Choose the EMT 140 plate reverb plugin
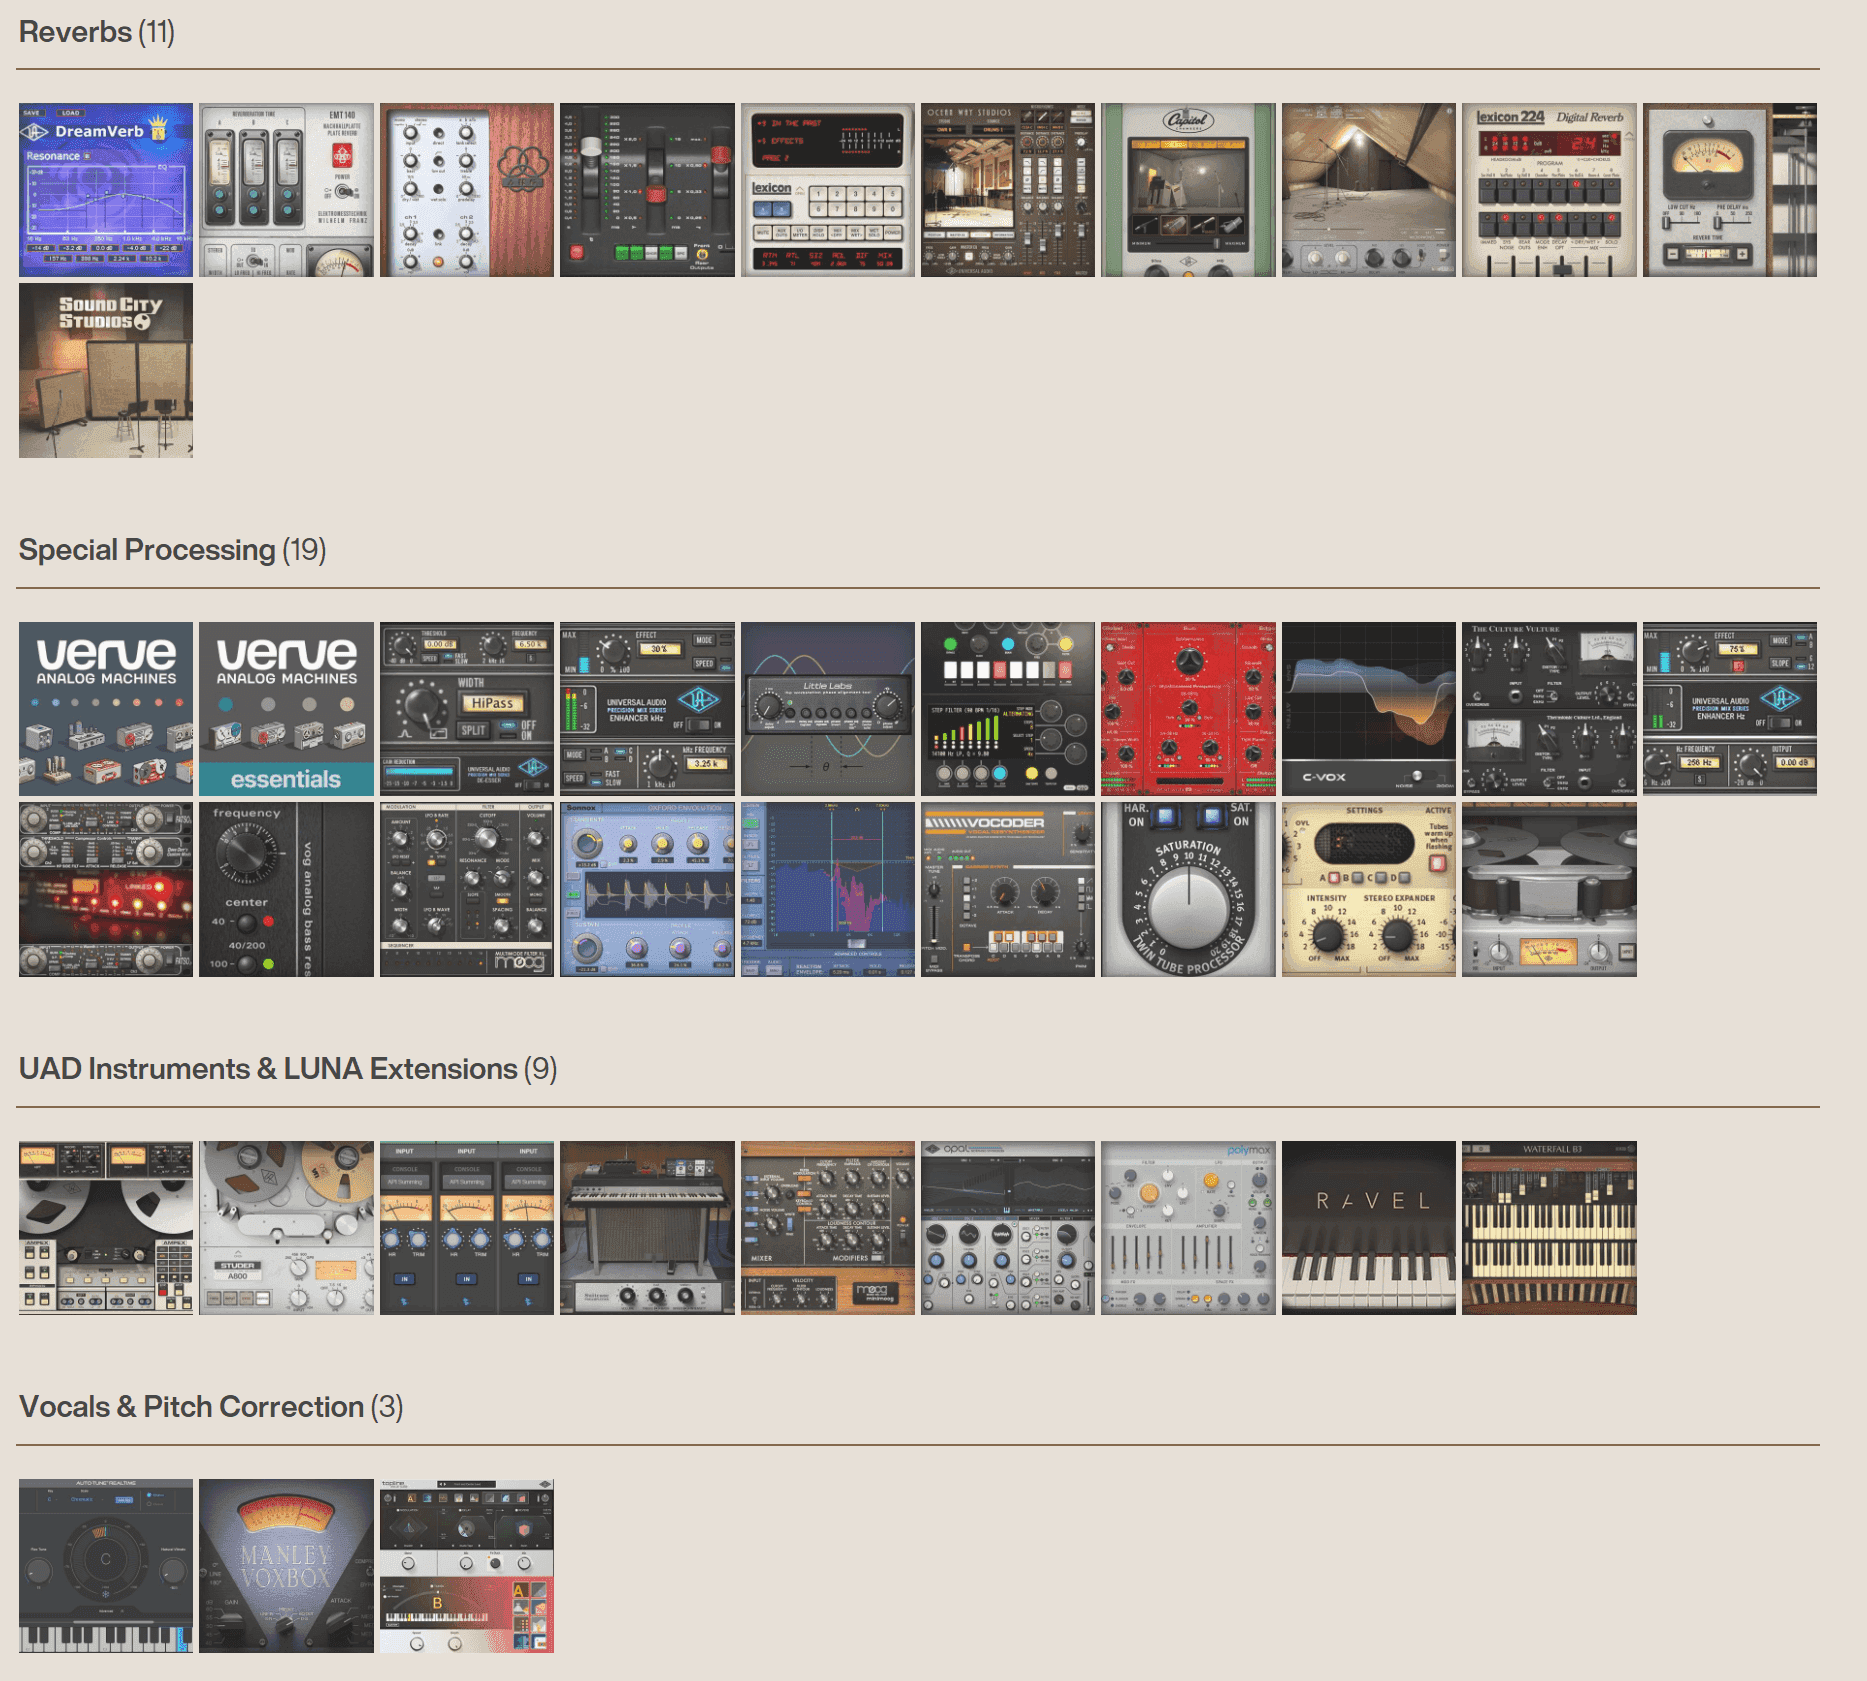This screenshot has width=1867, height=1681. point(286,190)
